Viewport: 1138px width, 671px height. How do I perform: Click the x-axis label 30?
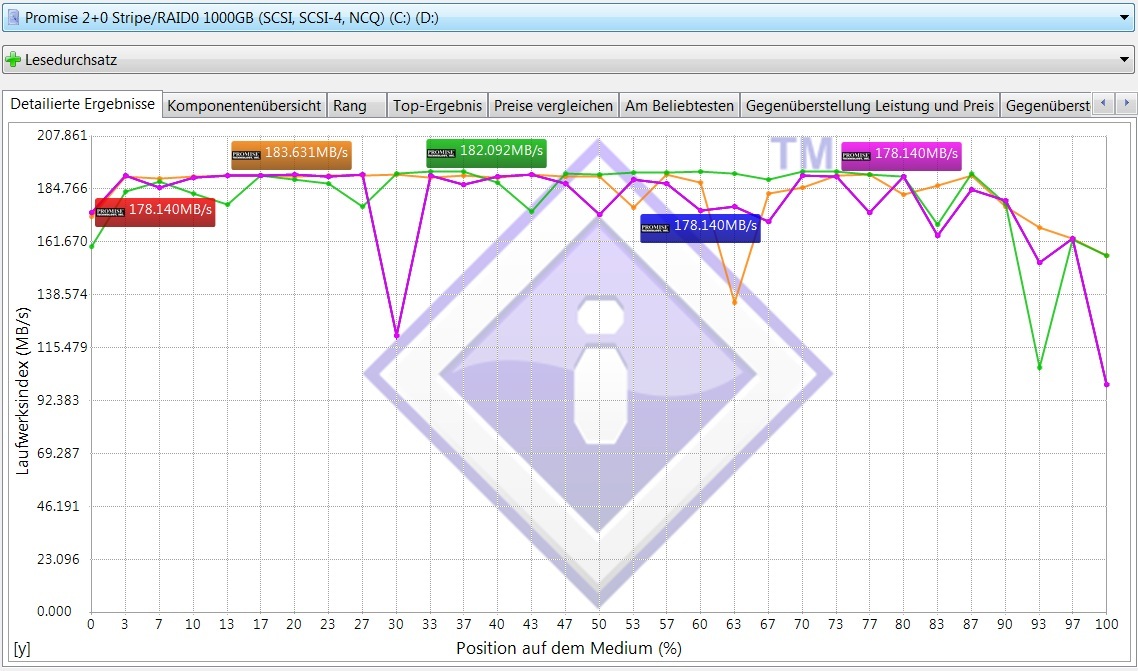396,625
